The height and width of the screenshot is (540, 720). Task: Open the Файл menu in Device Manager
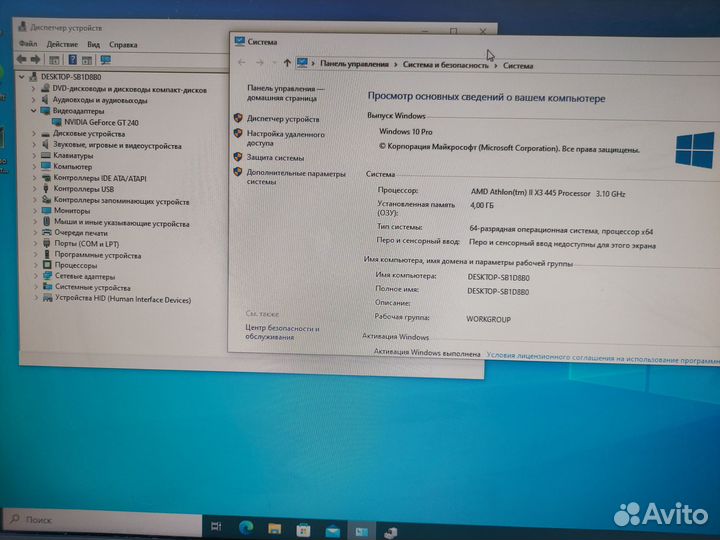pos(28,44)
